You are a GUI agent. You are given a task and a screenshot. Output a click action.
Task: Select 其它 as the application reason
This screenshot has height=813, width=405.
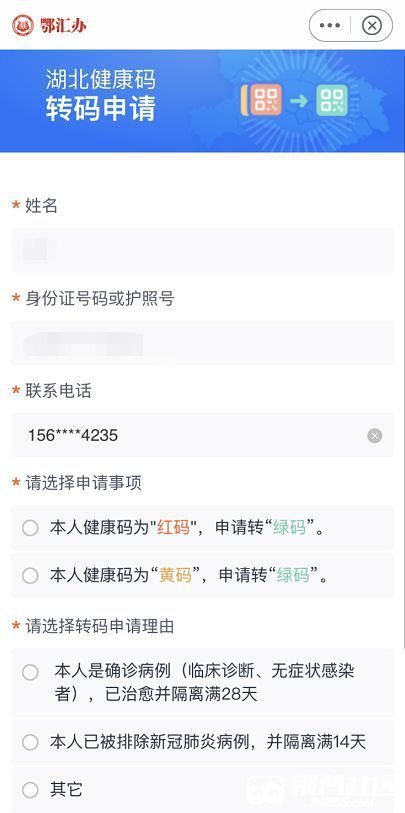point(202,790)
